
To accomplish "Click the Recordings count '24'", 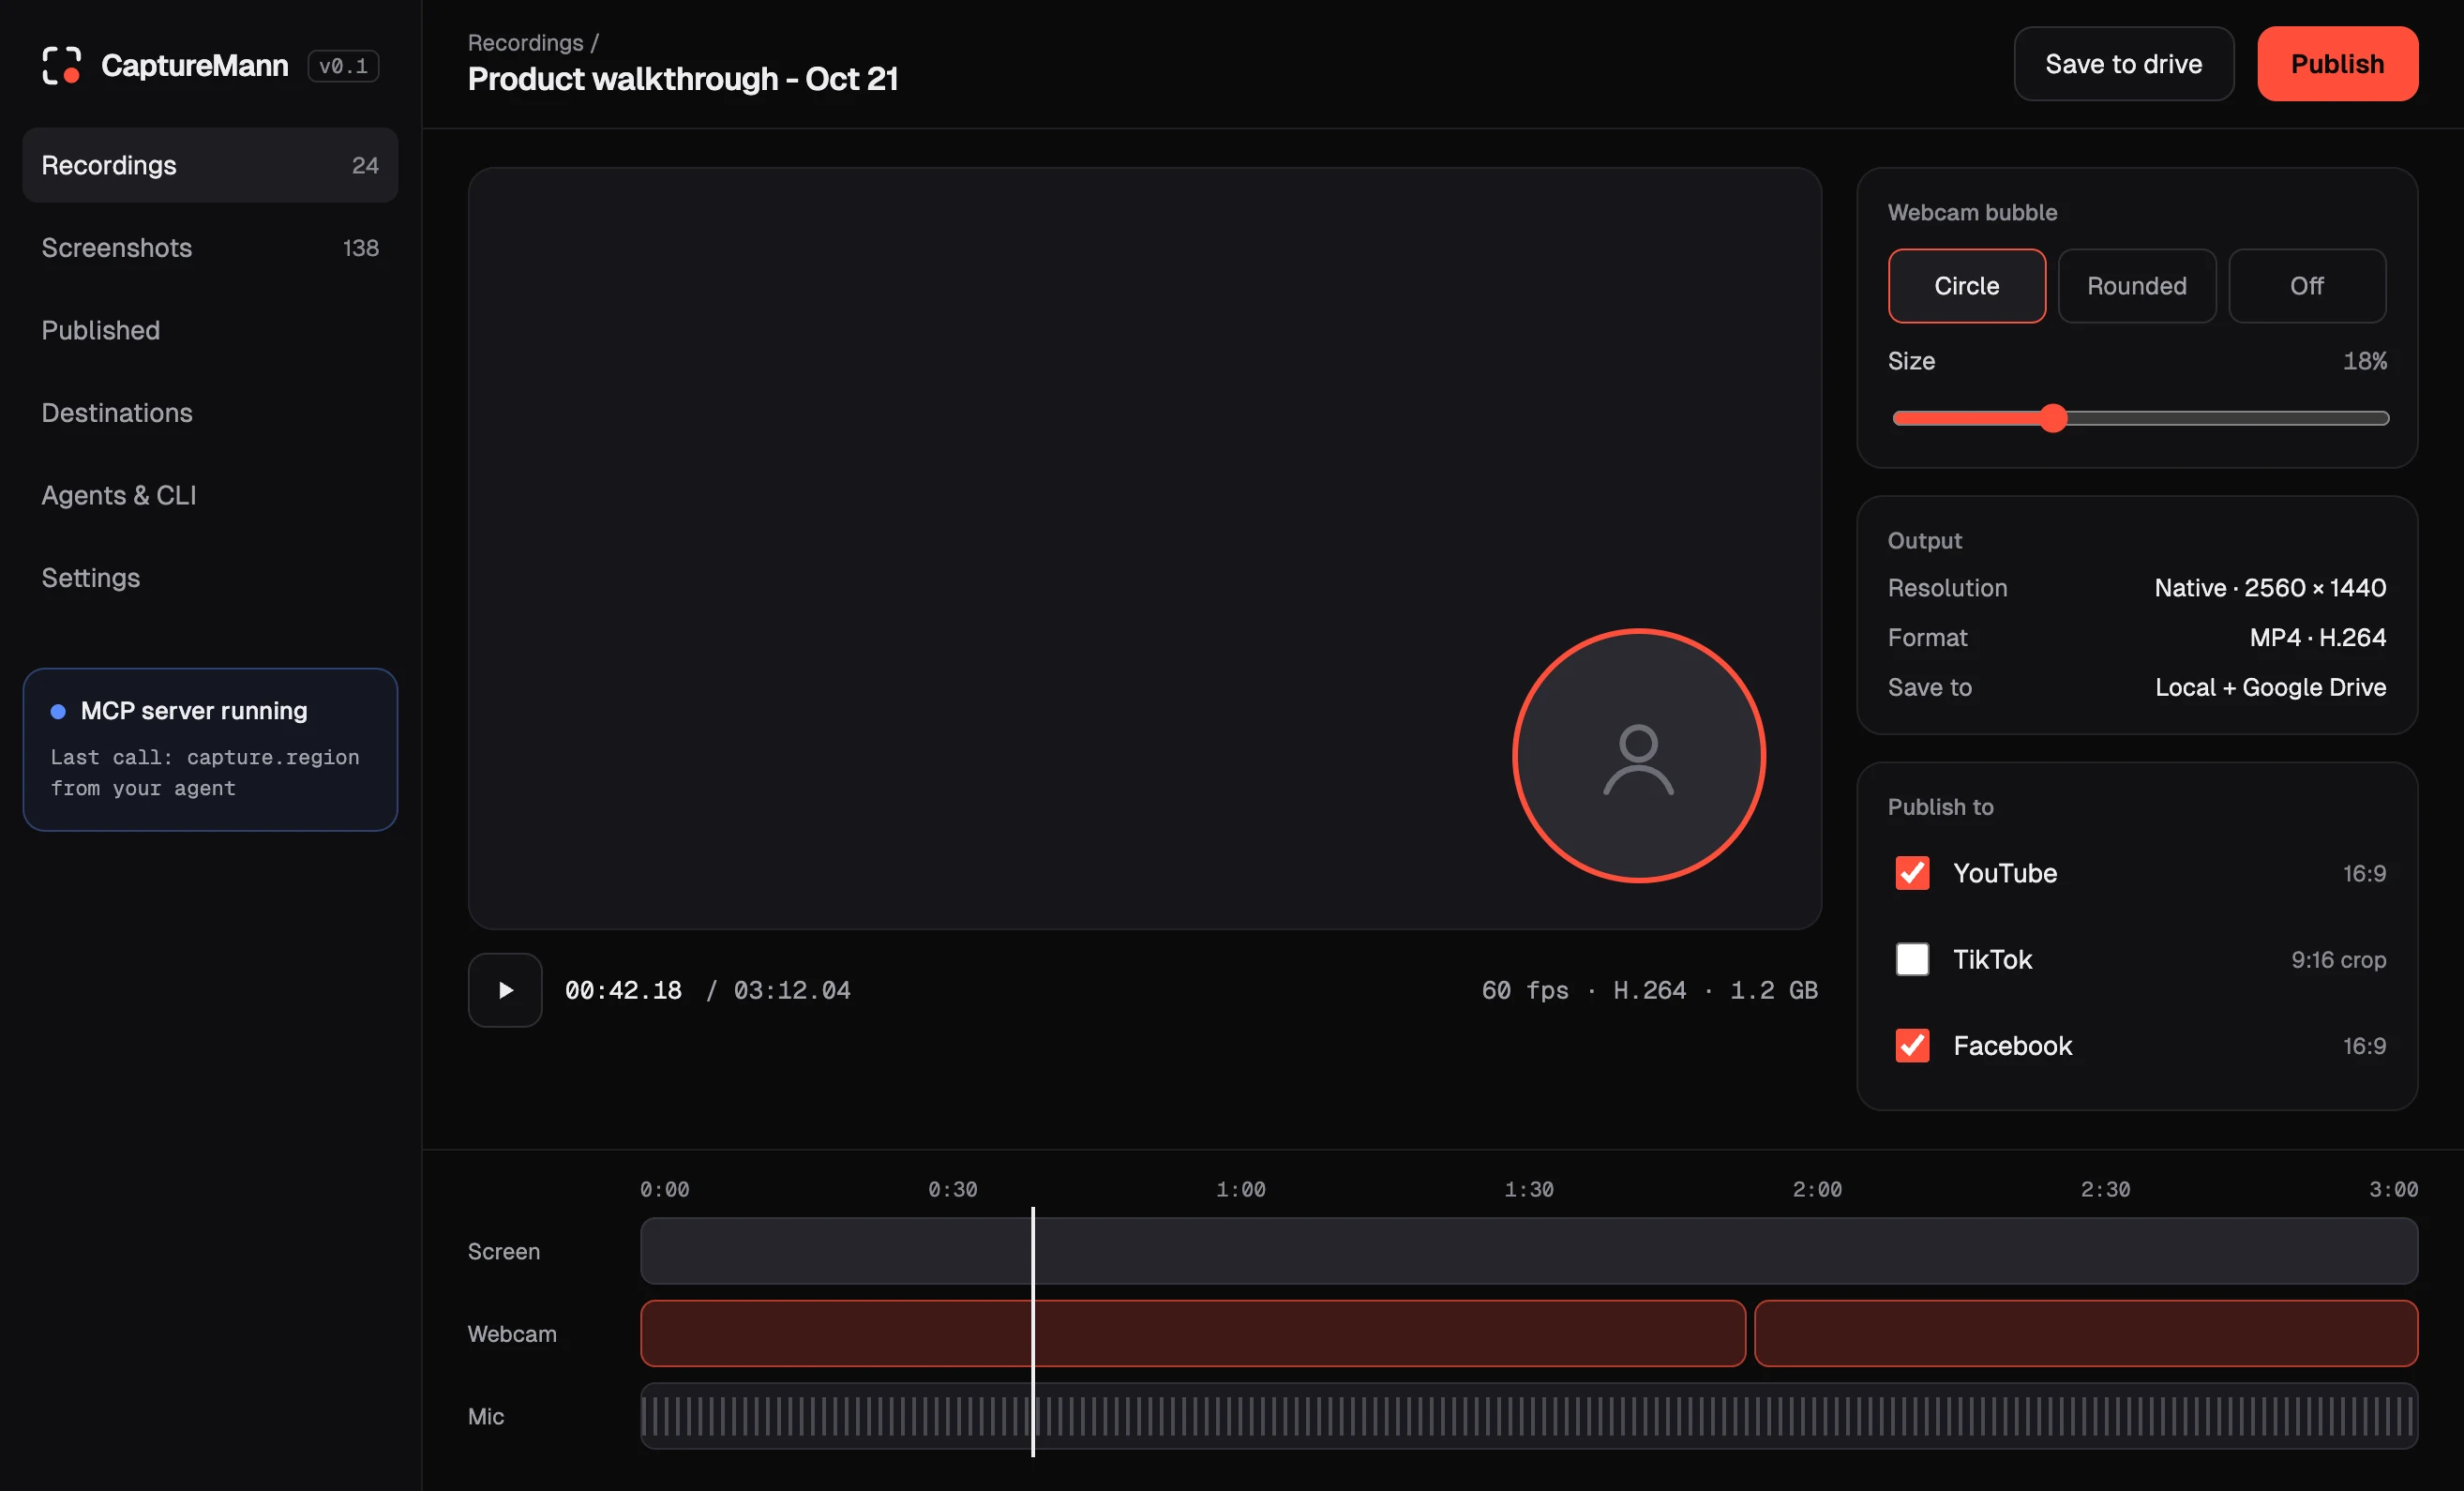I will pos(365,166).
